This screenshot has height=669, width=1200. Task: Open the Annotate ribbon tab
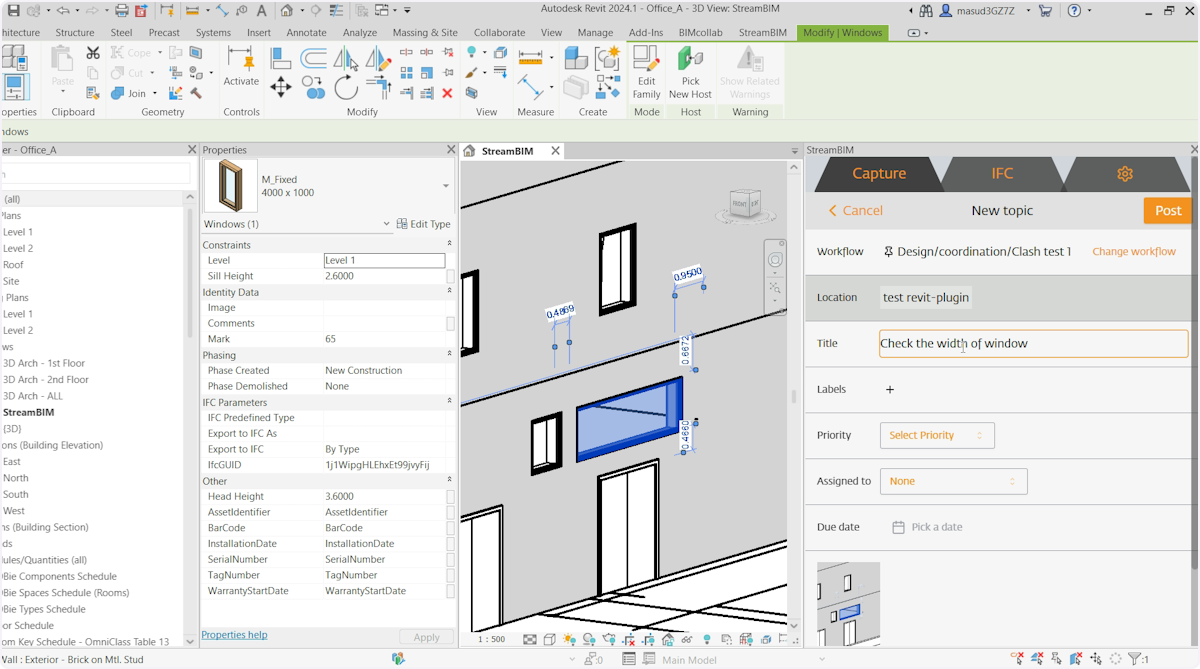306,32
